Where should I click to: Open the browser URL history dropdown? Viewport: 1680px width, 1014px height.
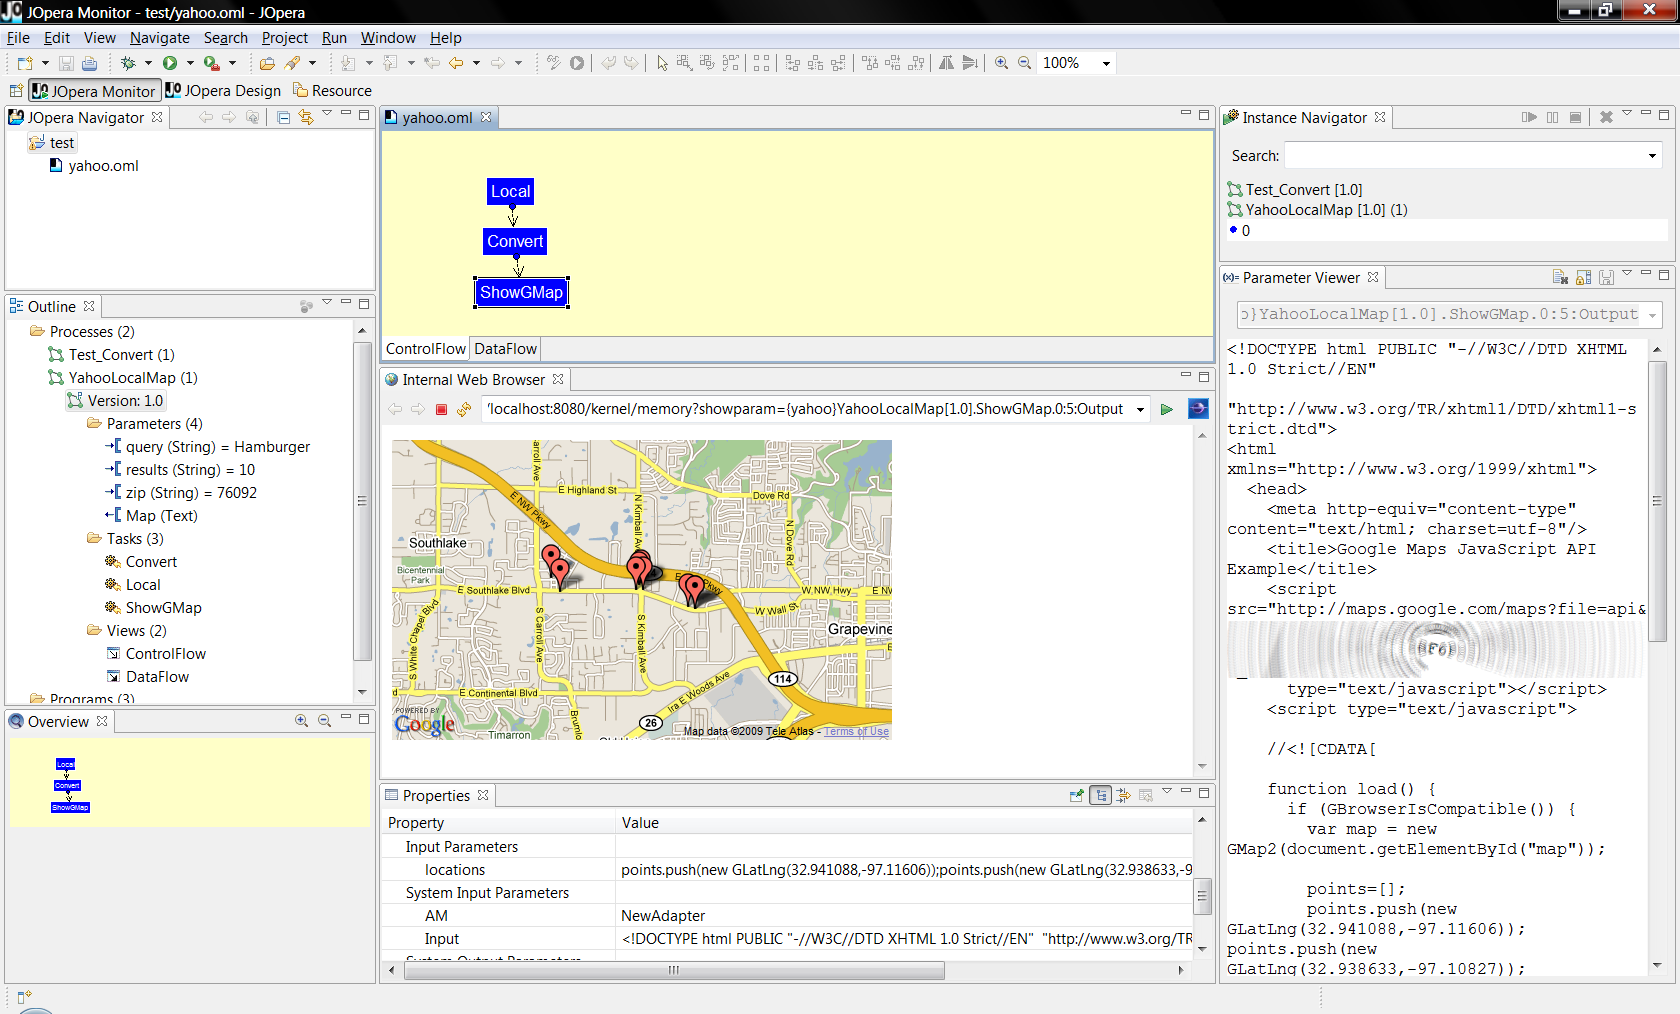[1140, 409]
